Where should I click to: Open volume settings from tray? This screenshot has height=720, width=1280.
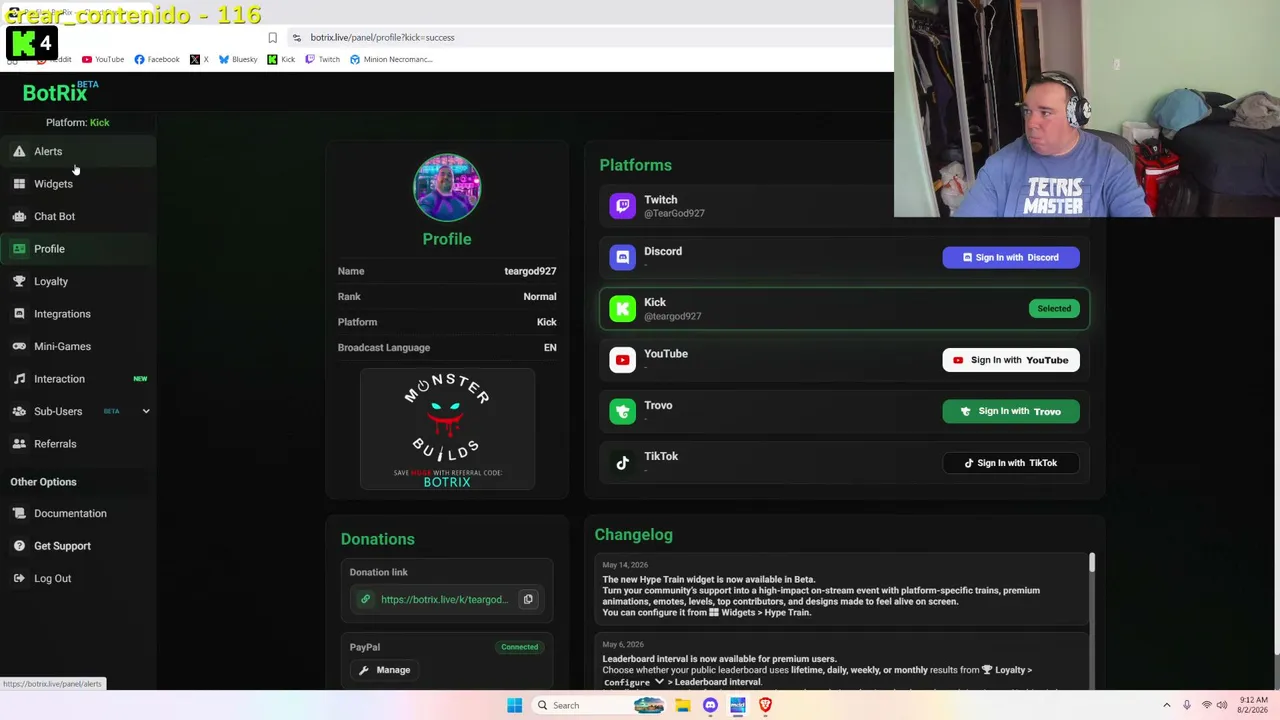tap(1222, 705)
